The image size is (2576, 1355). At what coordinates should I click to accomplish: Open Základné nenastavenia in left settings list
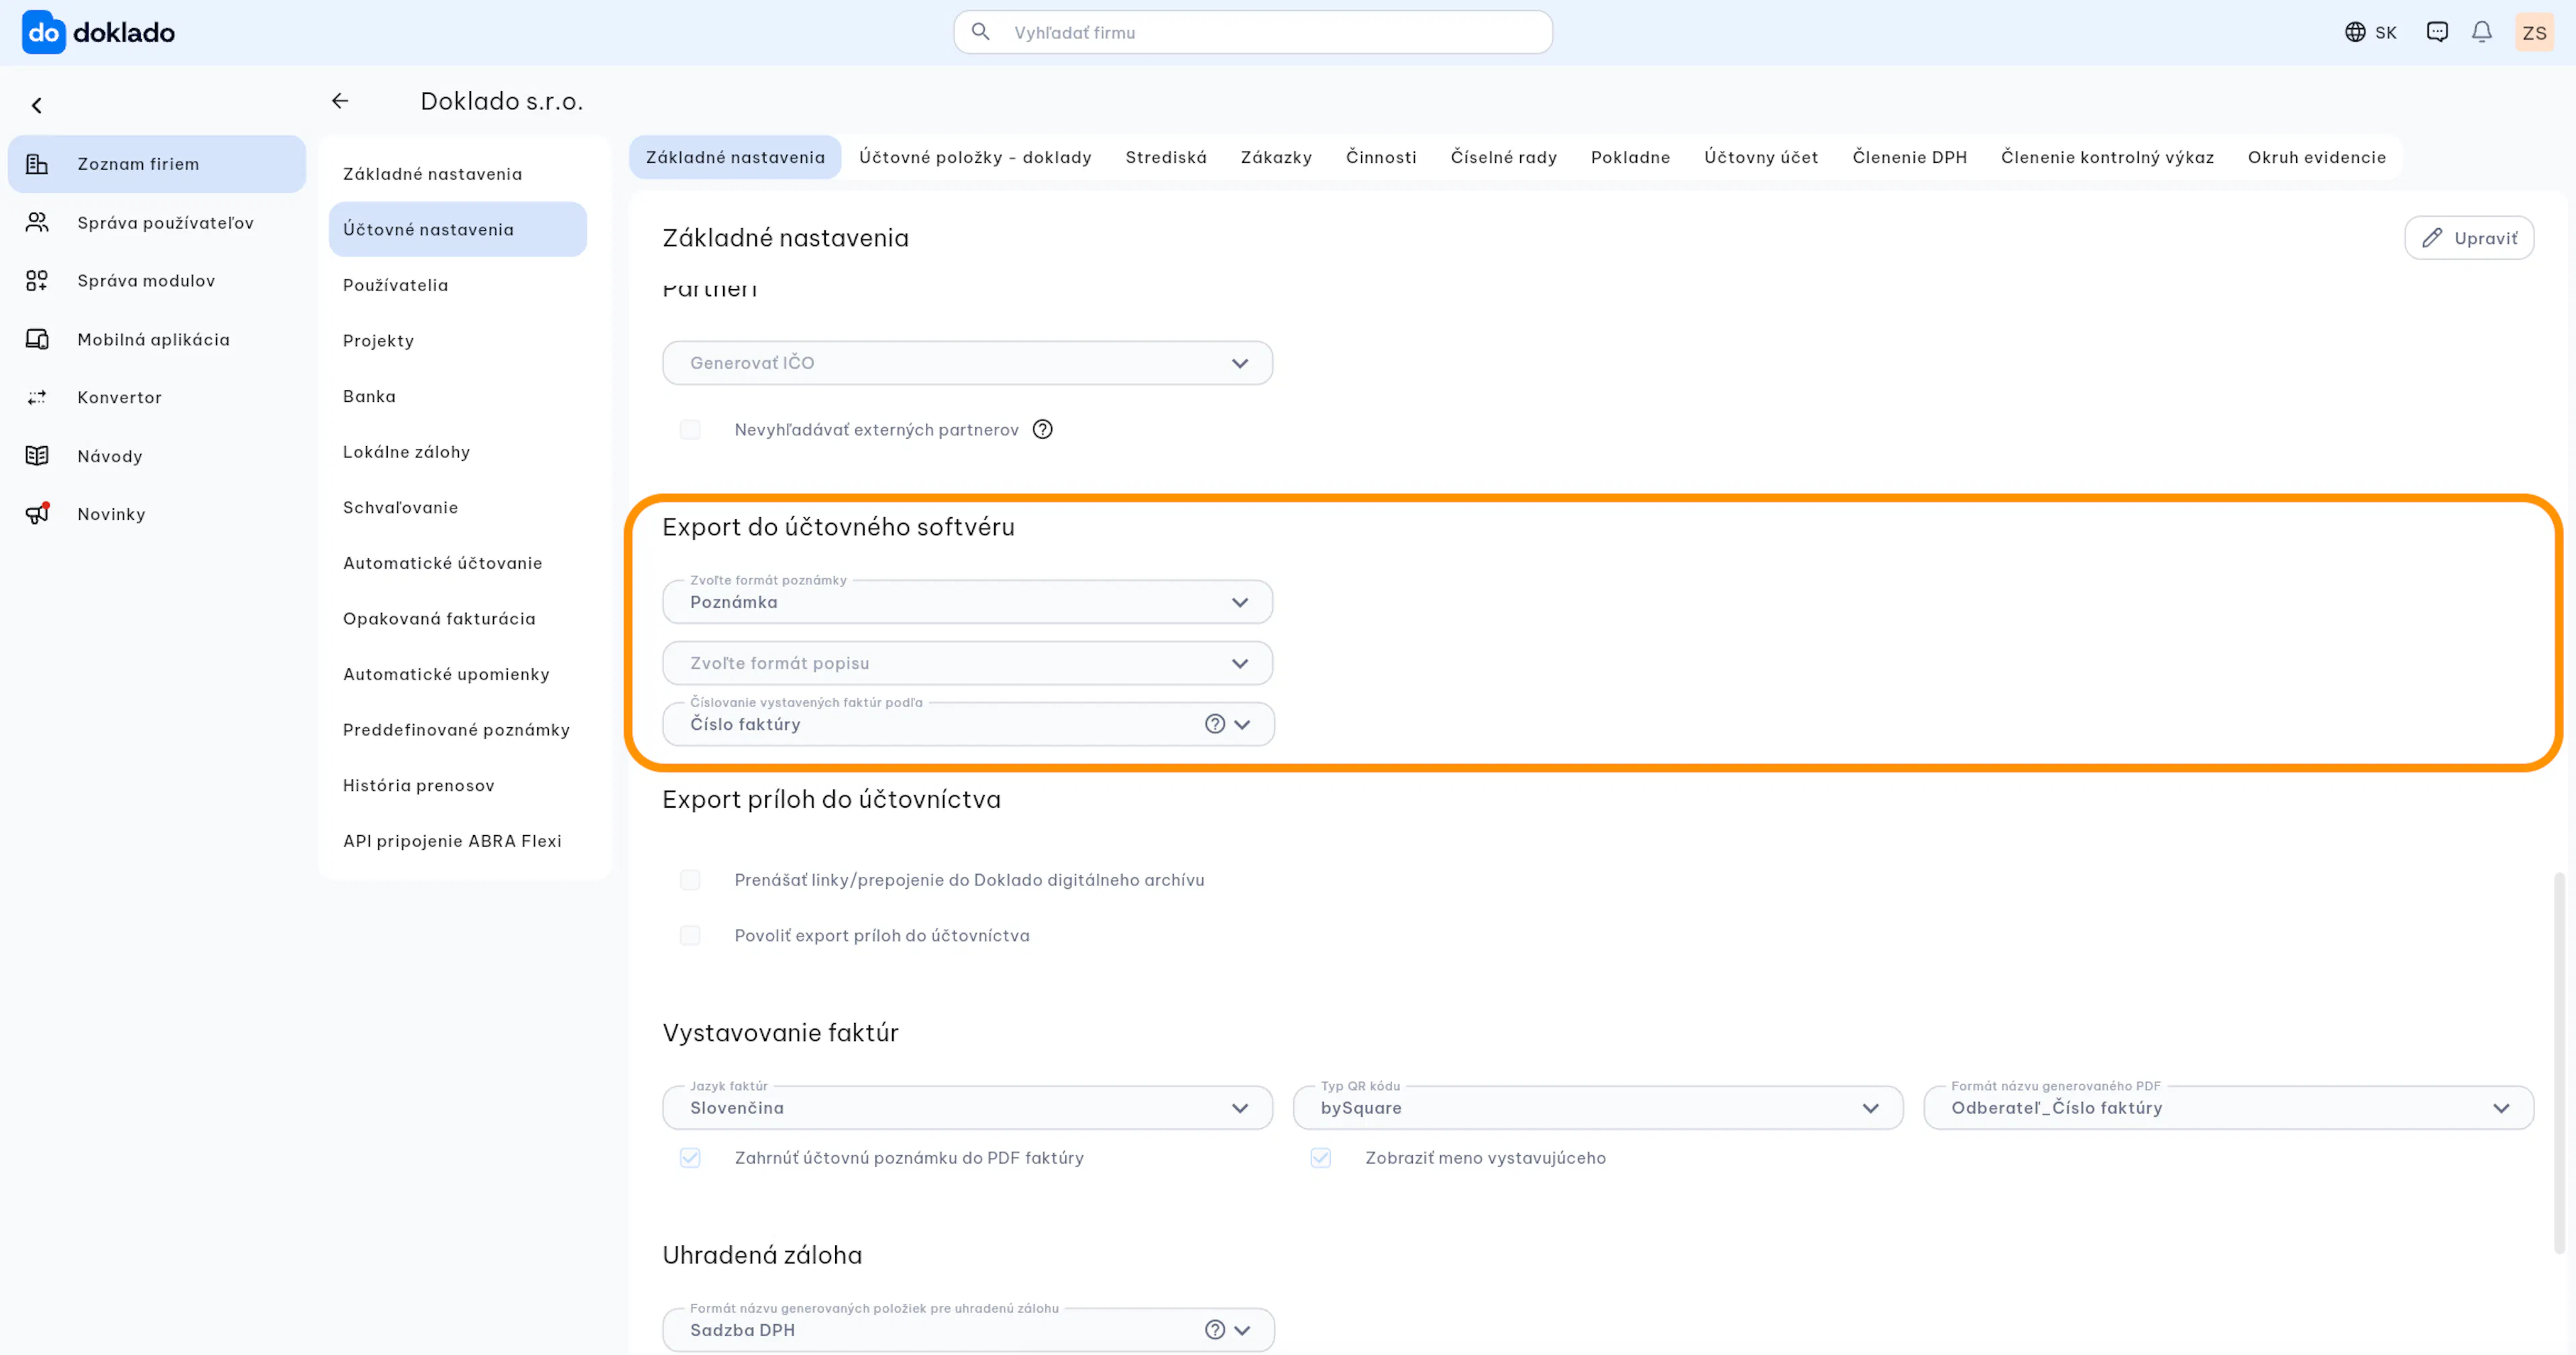click(457, 174)
